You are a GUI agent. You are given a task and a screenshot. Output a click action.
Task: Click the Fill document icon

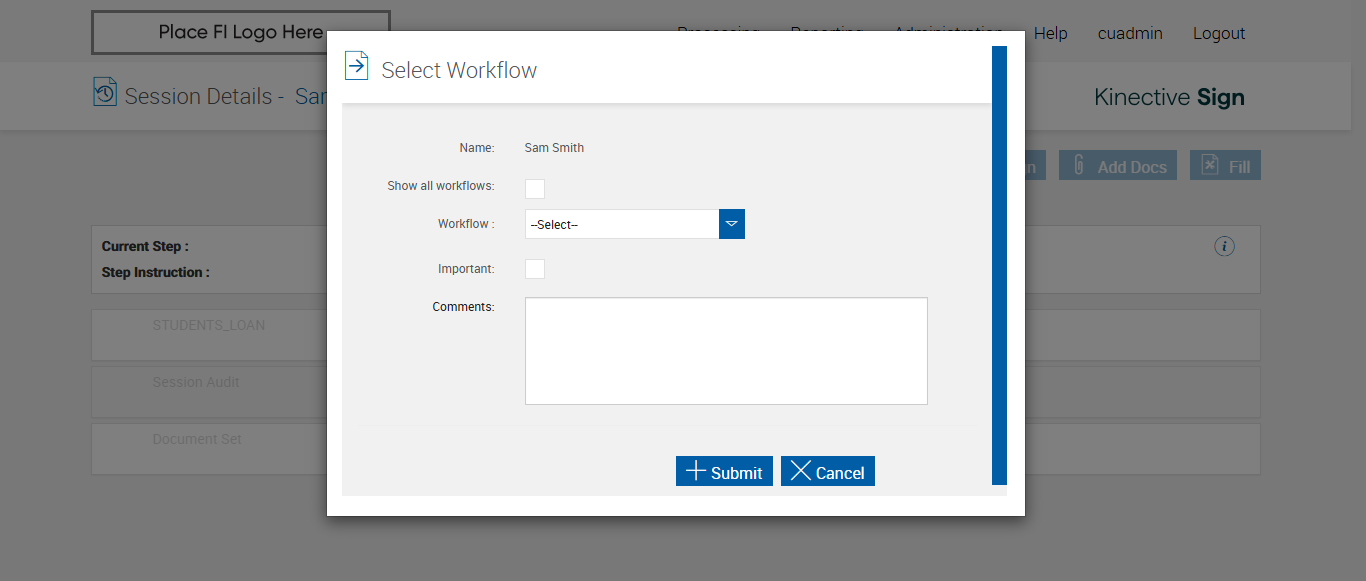[x=1210, y=165]
